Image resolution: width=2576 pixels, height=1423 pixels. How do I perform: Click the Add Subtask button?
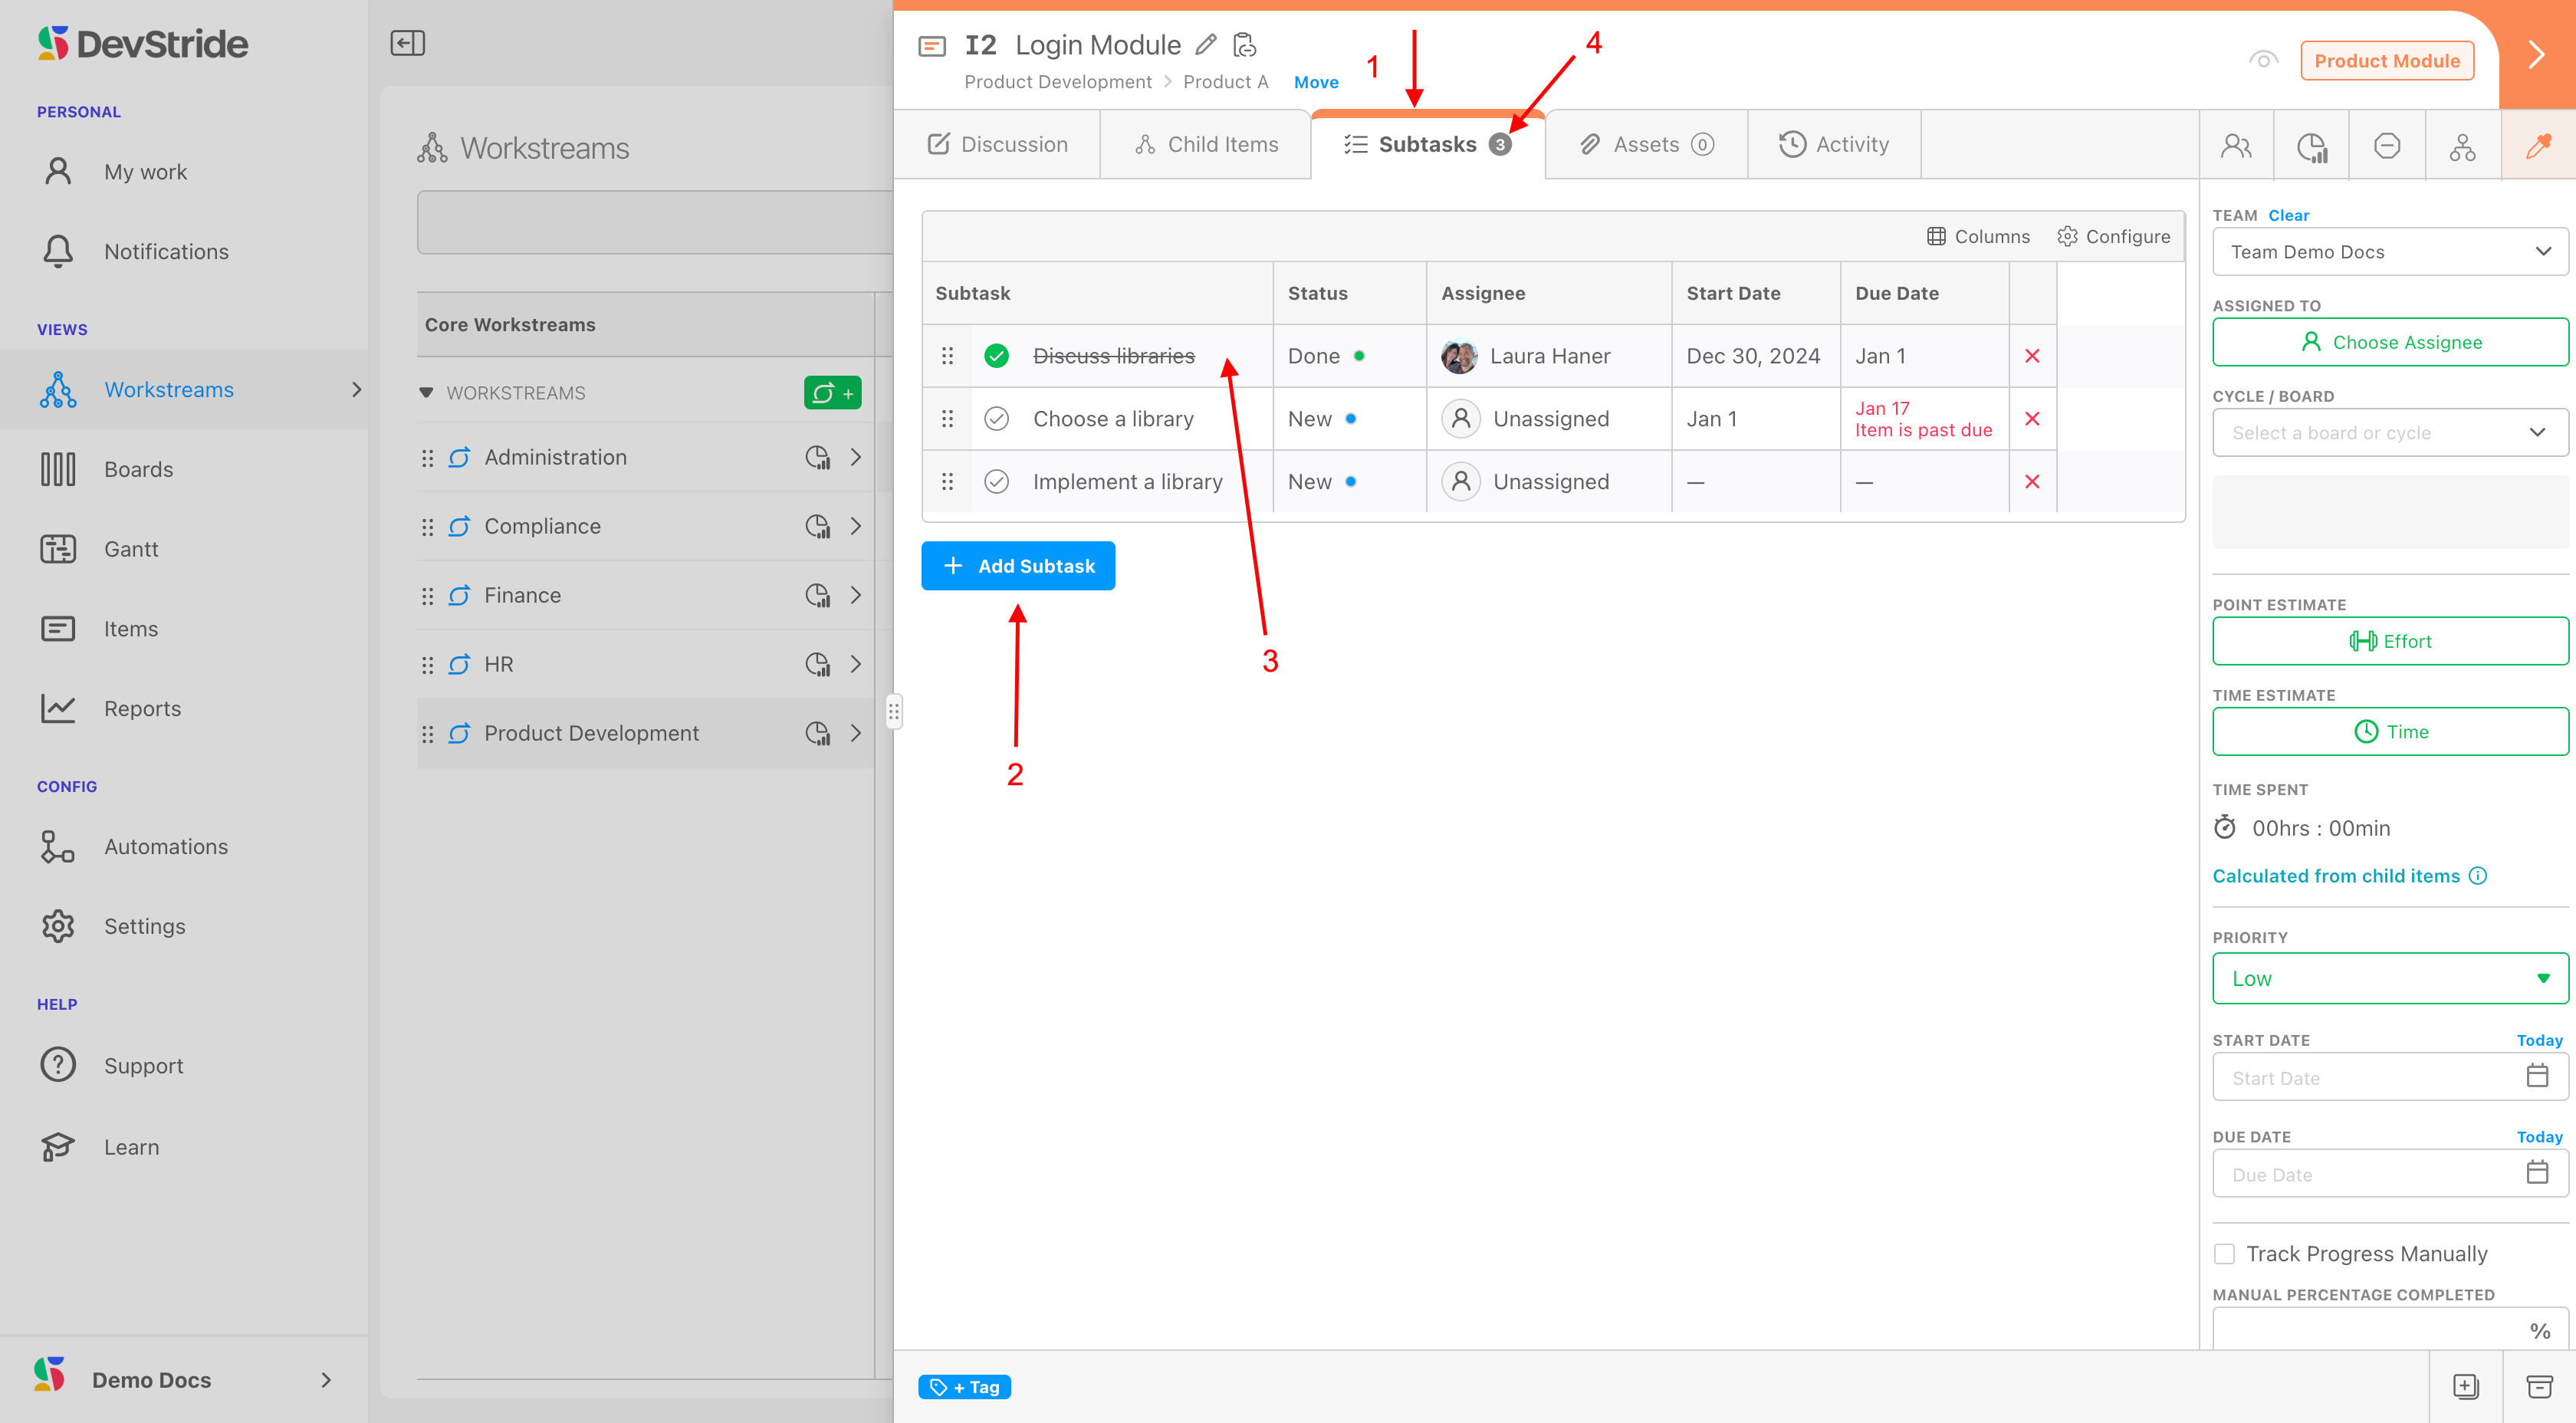tap(1018, 566)
